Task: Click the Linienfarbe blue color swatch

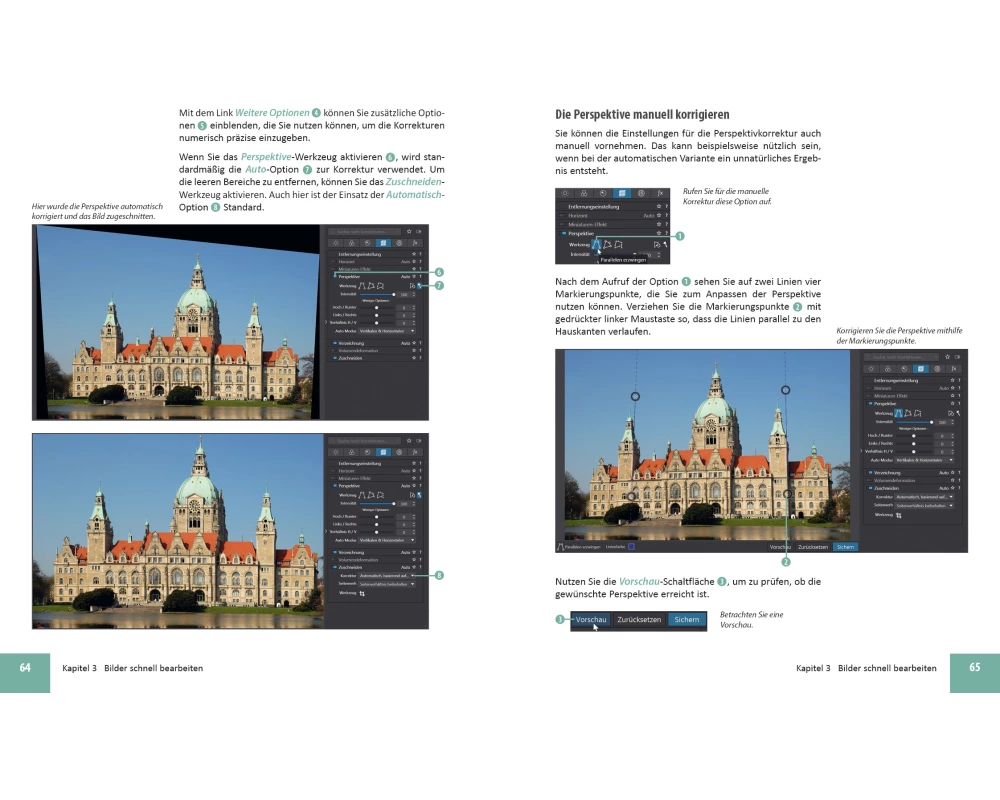Action: 631,547
